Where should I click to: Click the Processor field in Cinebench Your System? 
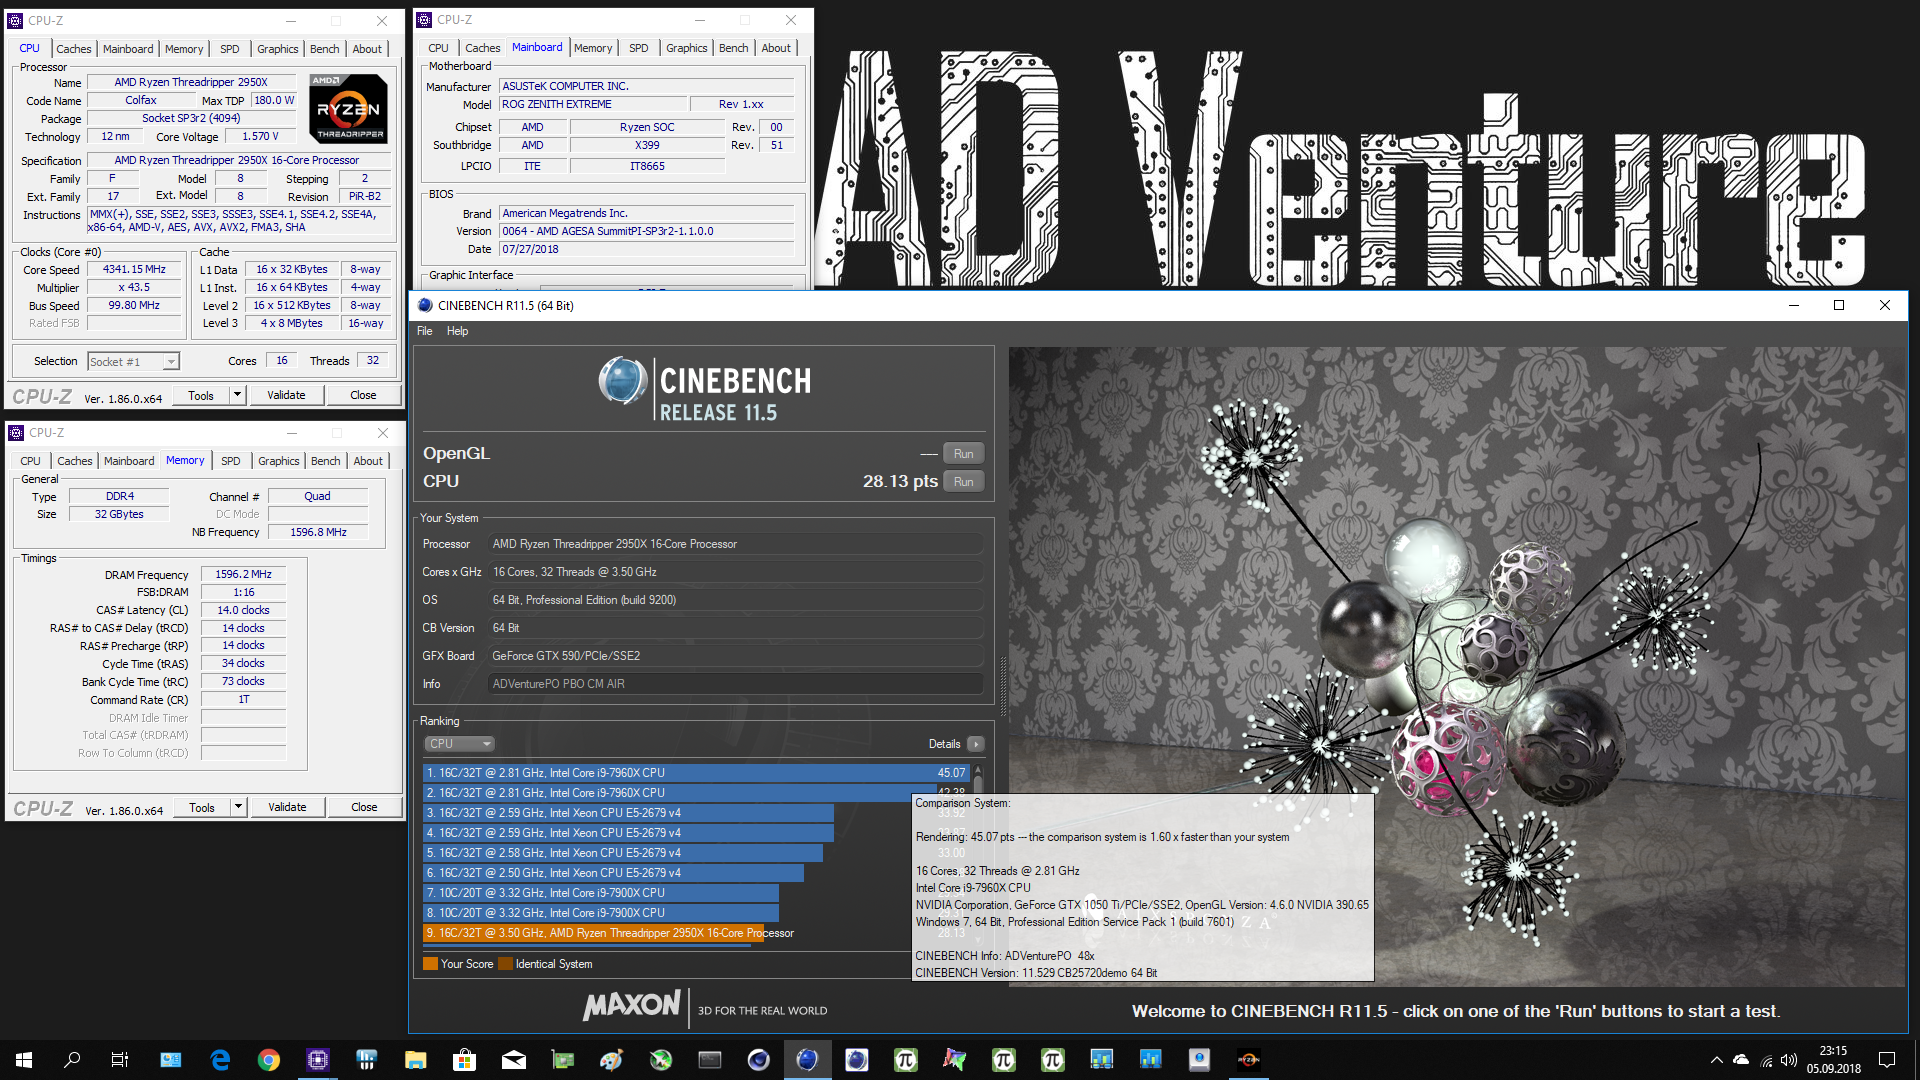(735, 544)
